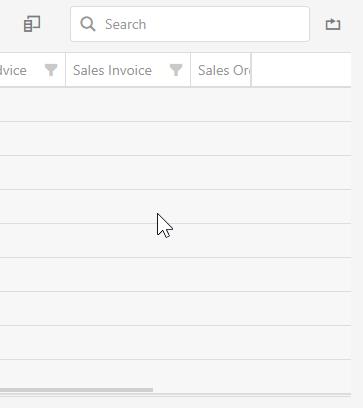Select the fifth empty grid row
The height and width of the screenshot is (408, 363).
coord(175,241)
